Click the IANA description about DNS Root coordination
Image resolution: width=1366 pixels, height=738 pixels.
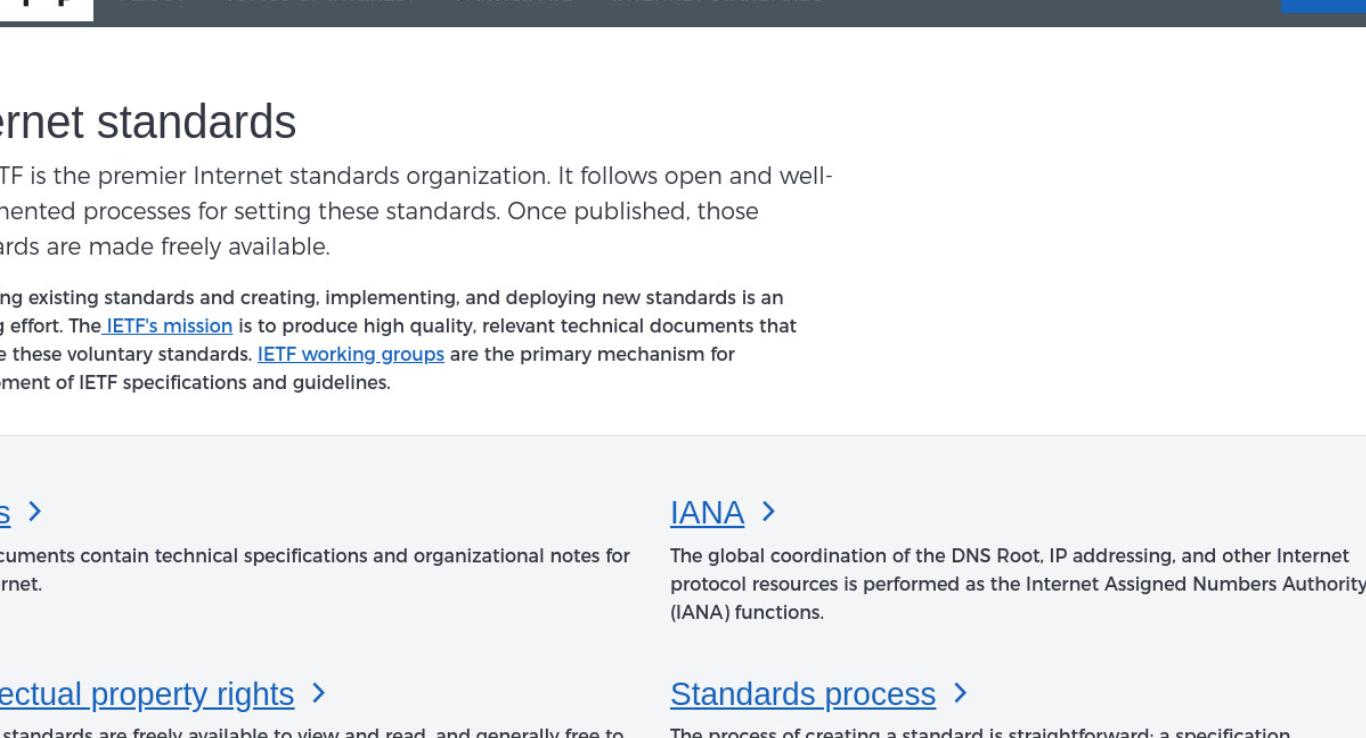pyautogui.click(x=1018, y=584)
